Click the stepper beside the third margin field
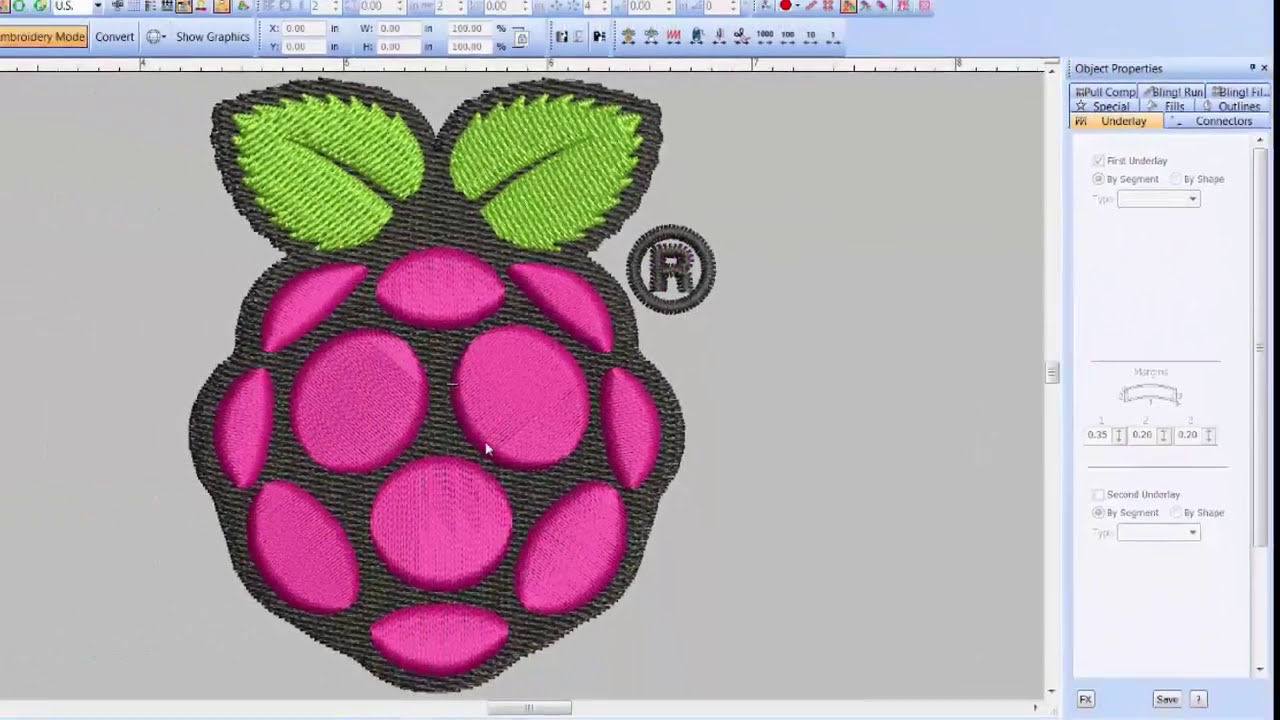This screenshot has width=1280, height=720. click(x=1209, y=435)
